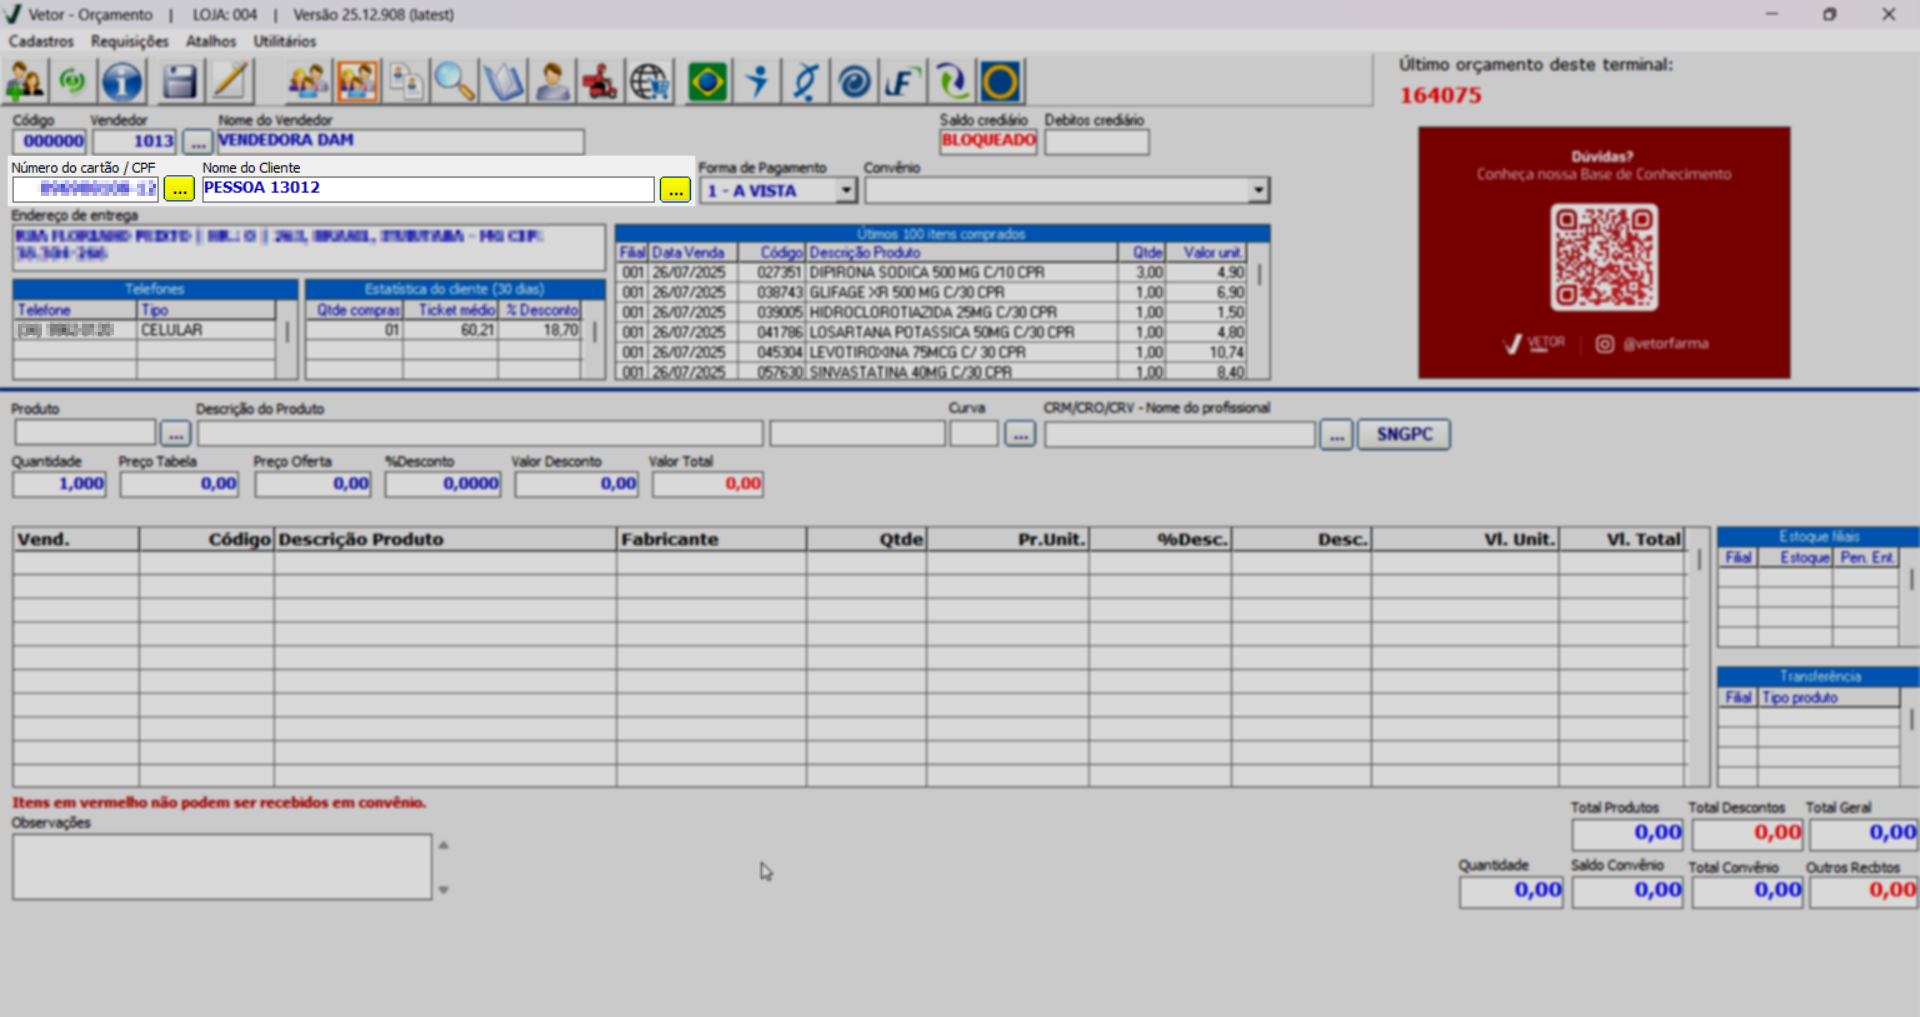Click the Brazil flag icon

pos(707,82)
